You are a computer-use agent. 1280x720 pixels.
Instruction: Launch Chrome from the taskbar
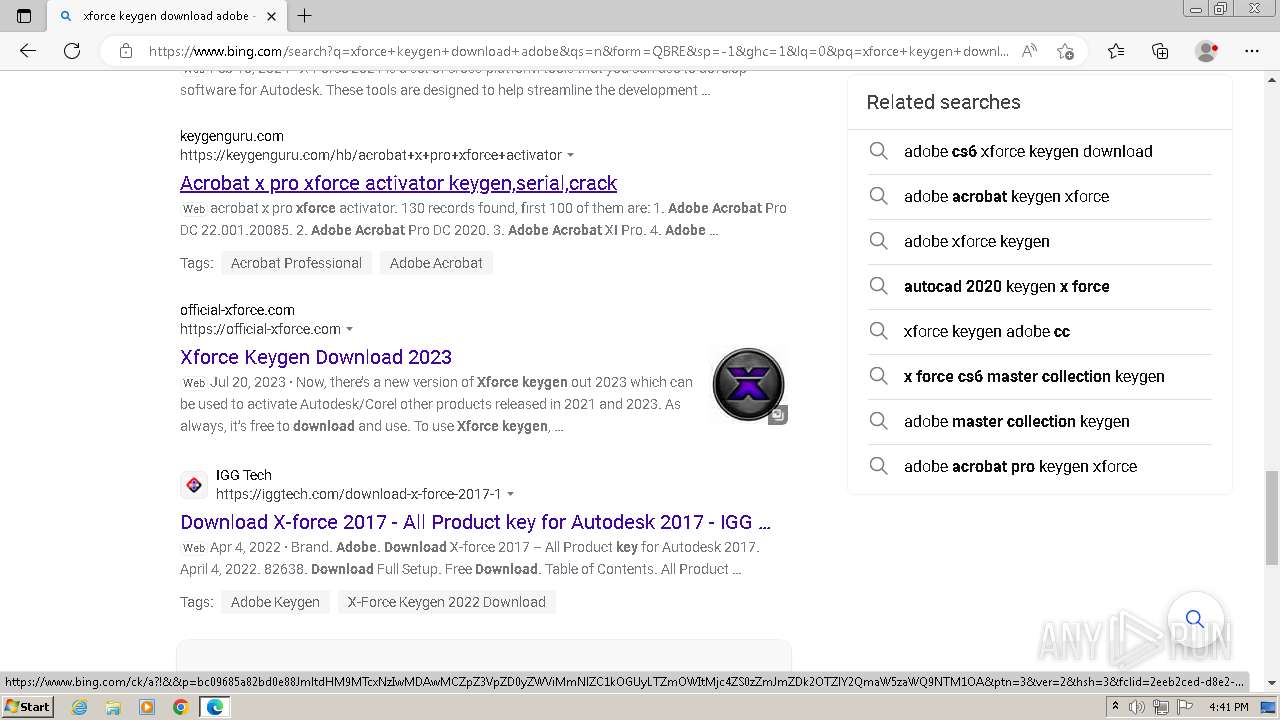click(180, 707)
